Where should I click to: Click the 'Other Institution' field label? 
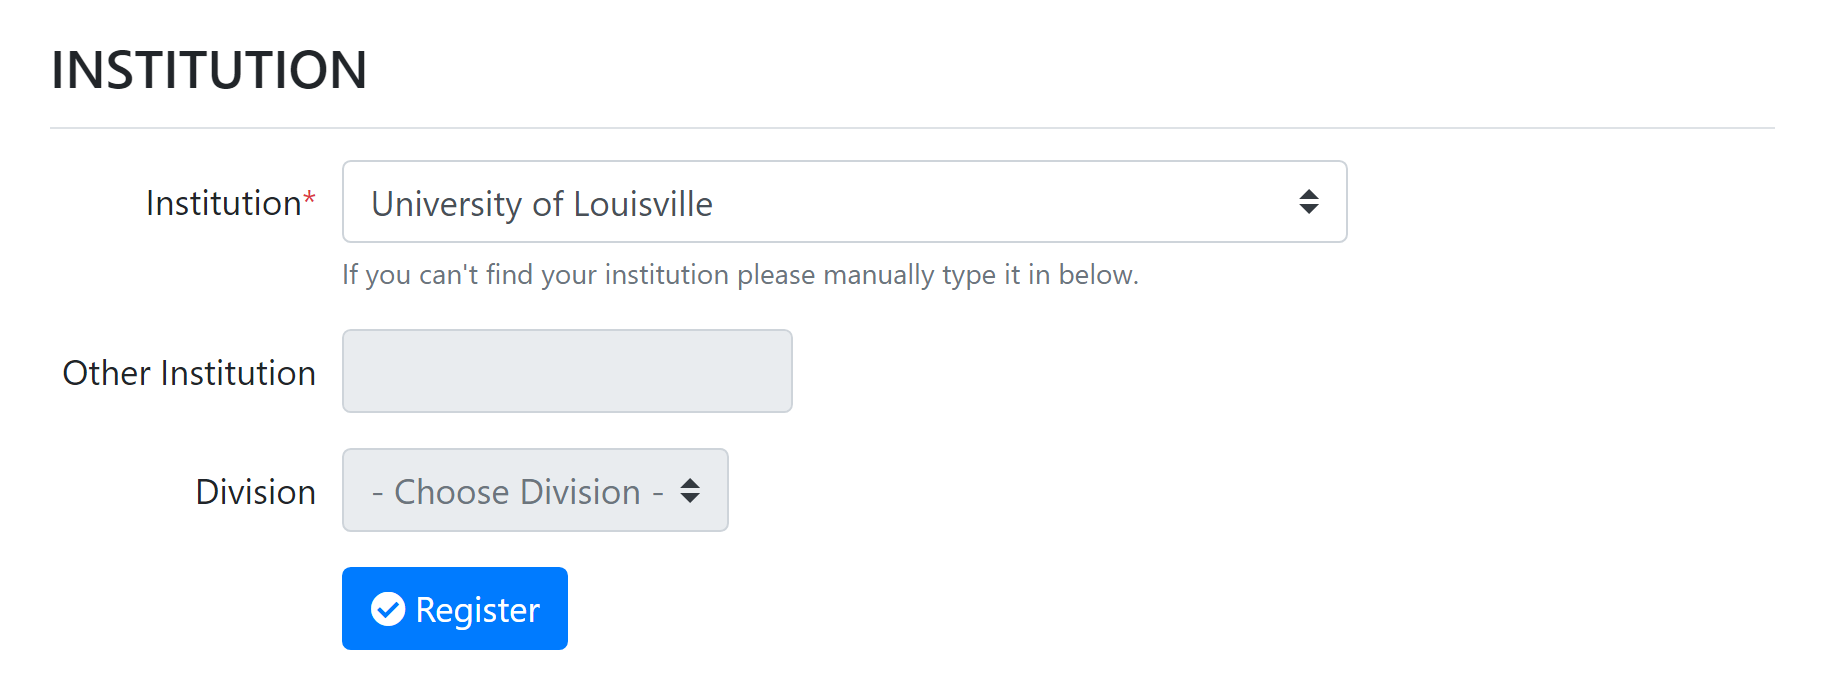tap(189, 373)
